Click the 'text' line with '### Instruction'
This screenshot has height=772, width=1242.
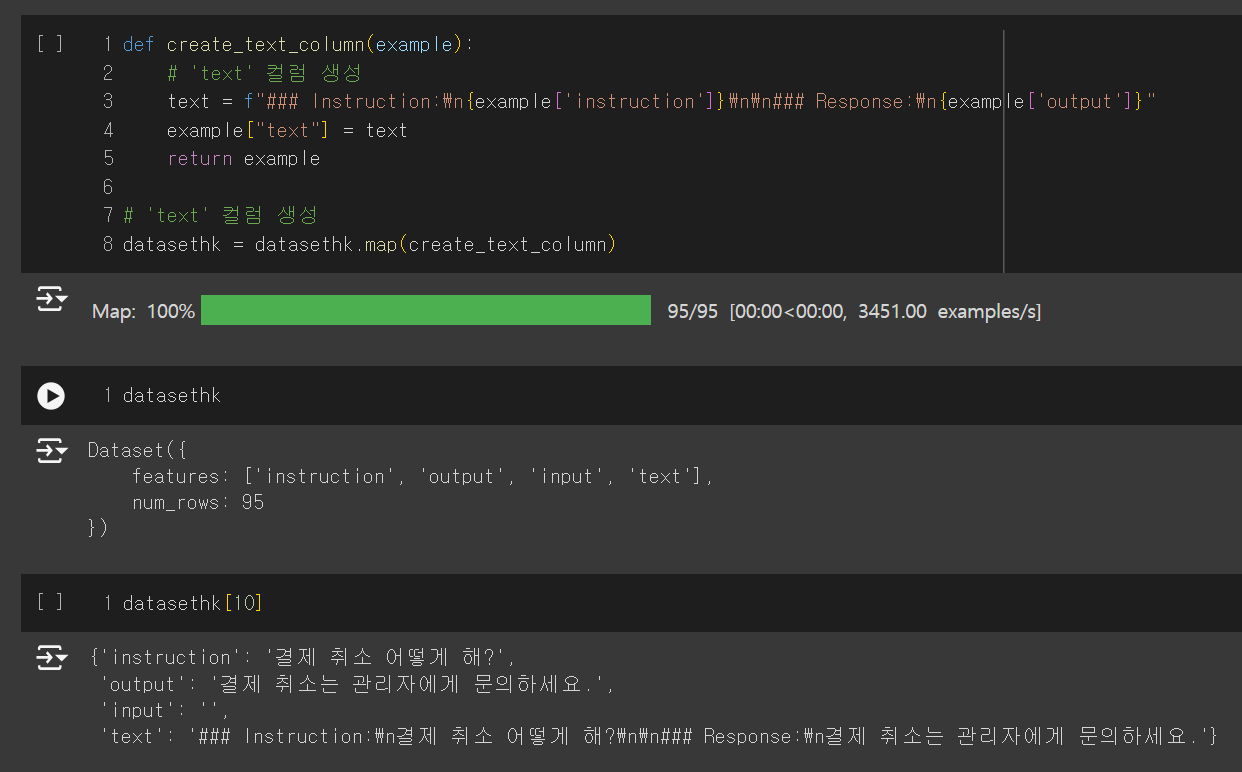[659, 736]
